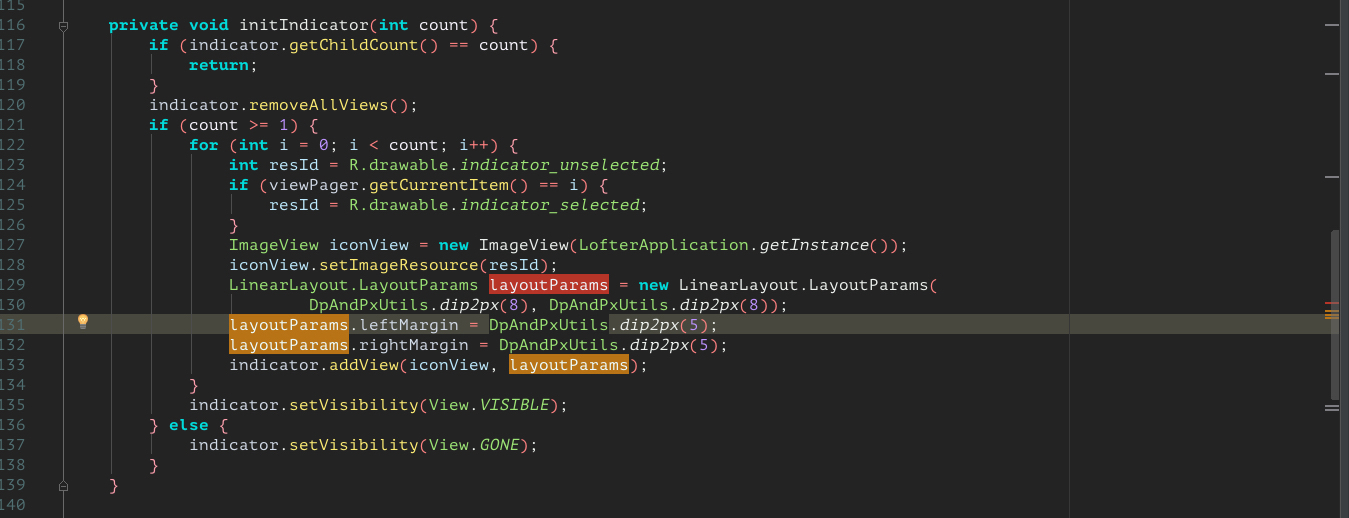
Task: Click line number 135 in gutter
Action: [14, 405]
